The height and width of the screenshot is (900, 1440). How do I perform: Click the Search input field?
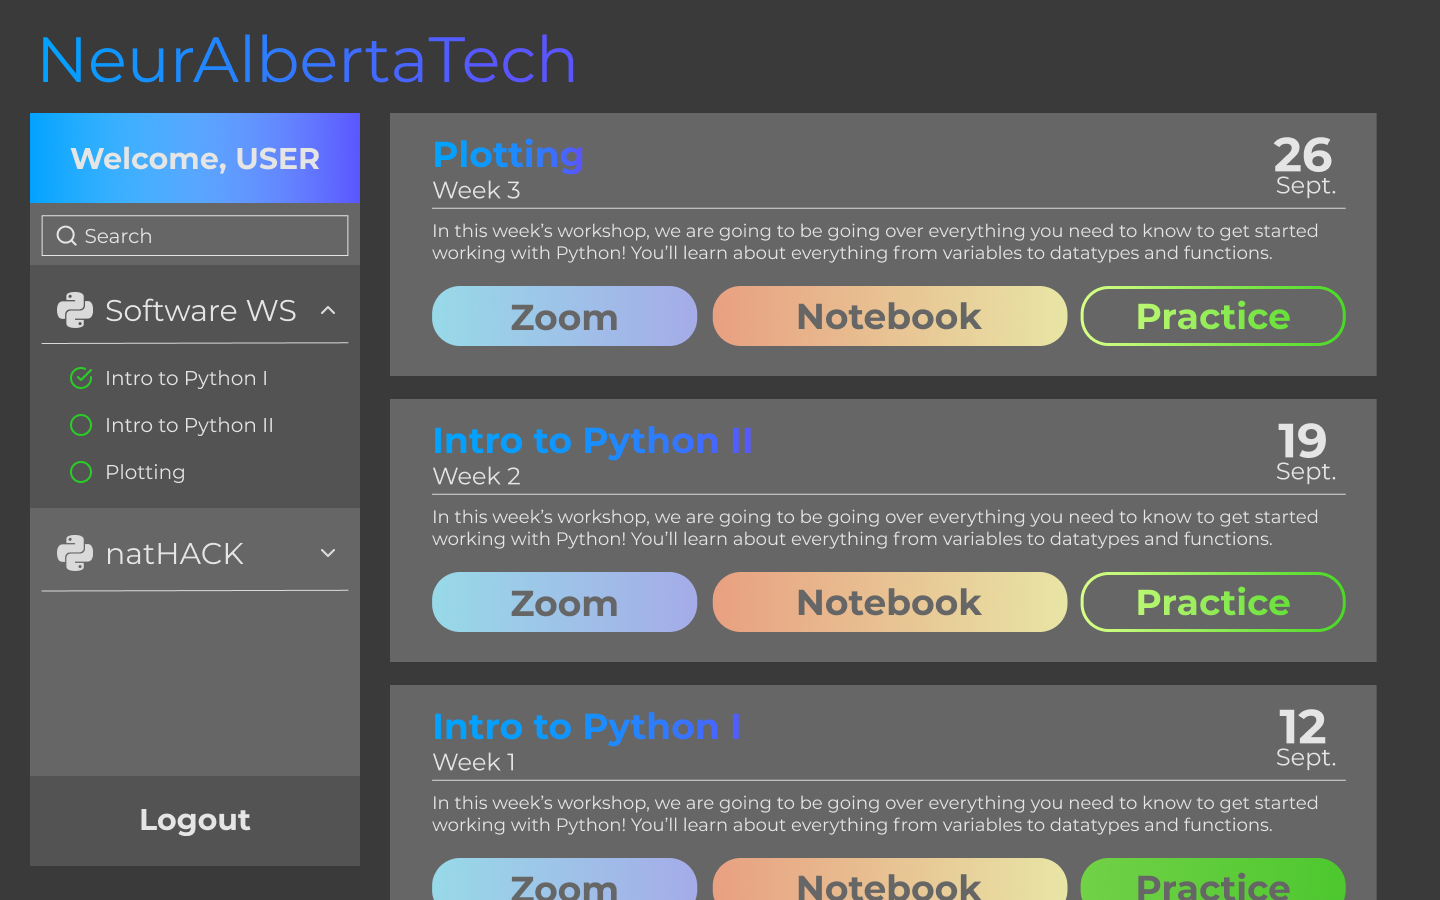pos(210,236)
